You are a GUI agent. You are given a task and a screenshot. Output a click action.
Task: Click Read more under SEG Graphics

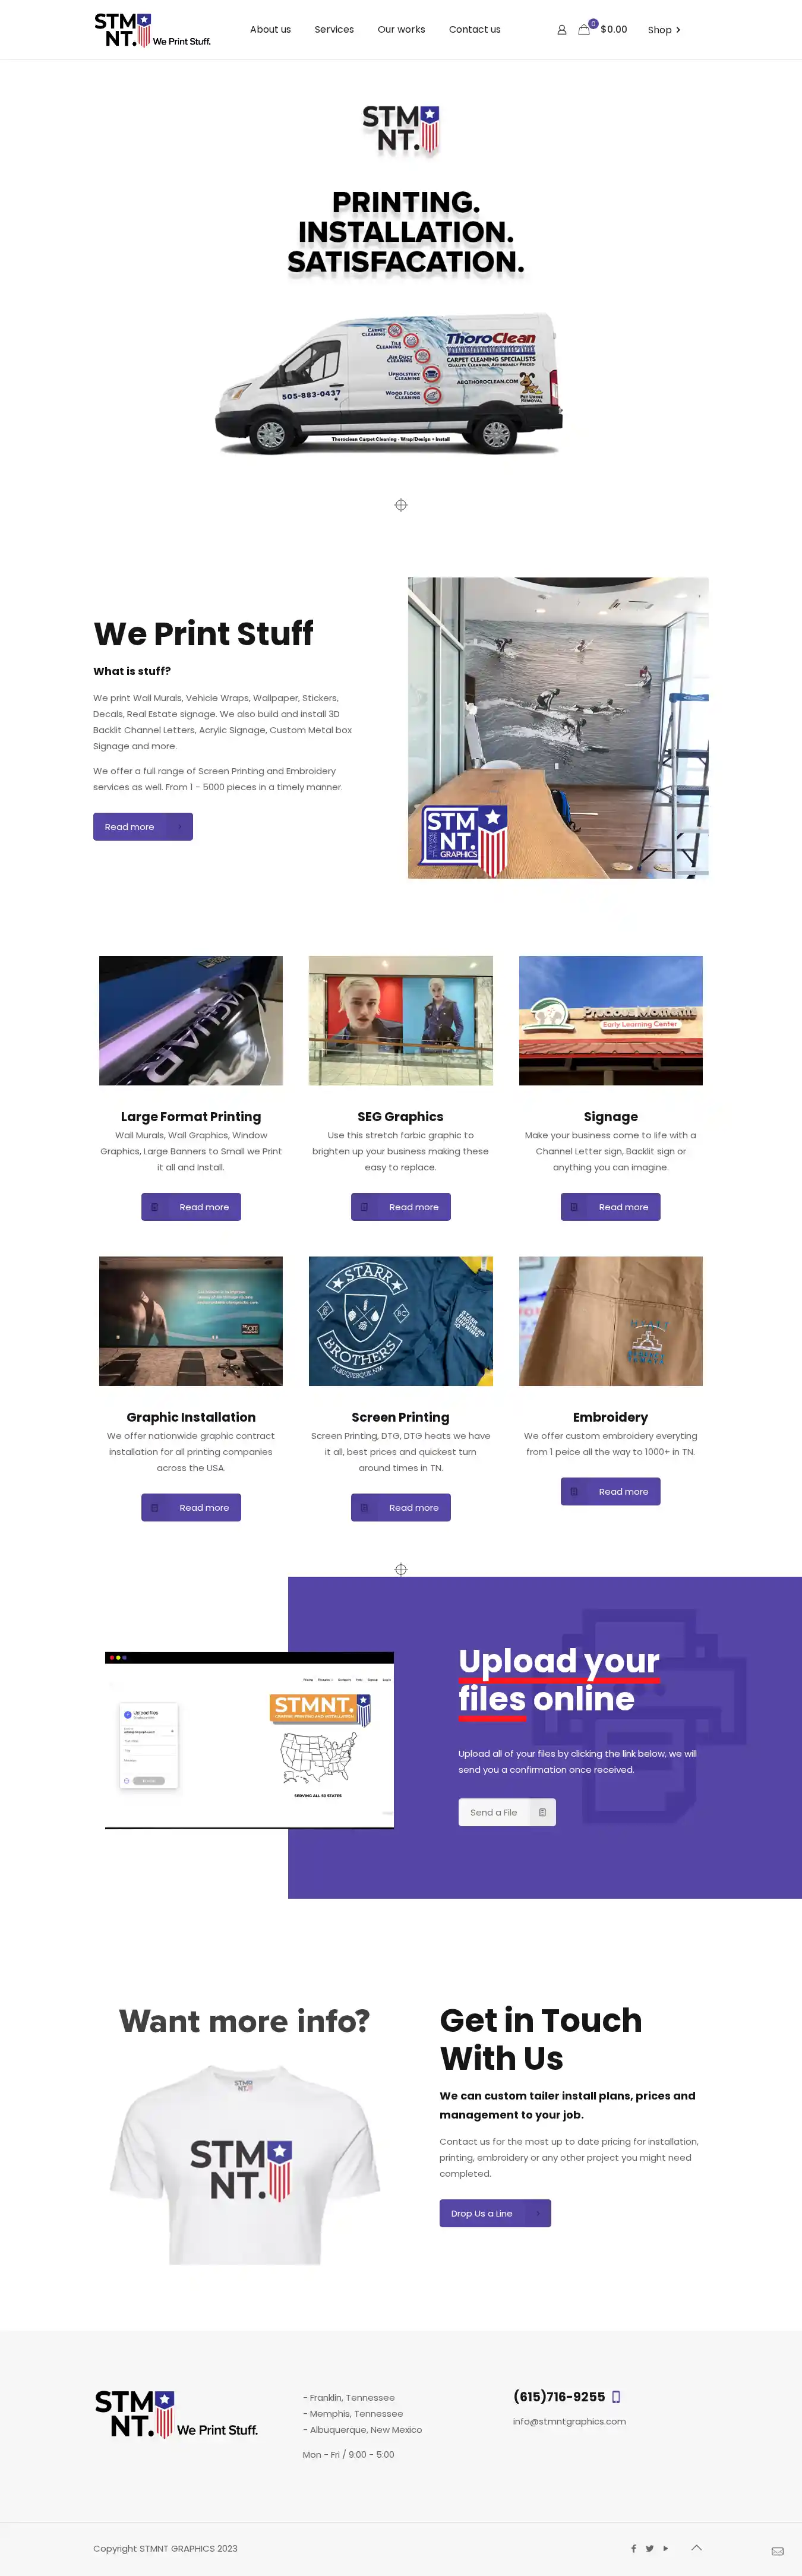pos(400,1206)
